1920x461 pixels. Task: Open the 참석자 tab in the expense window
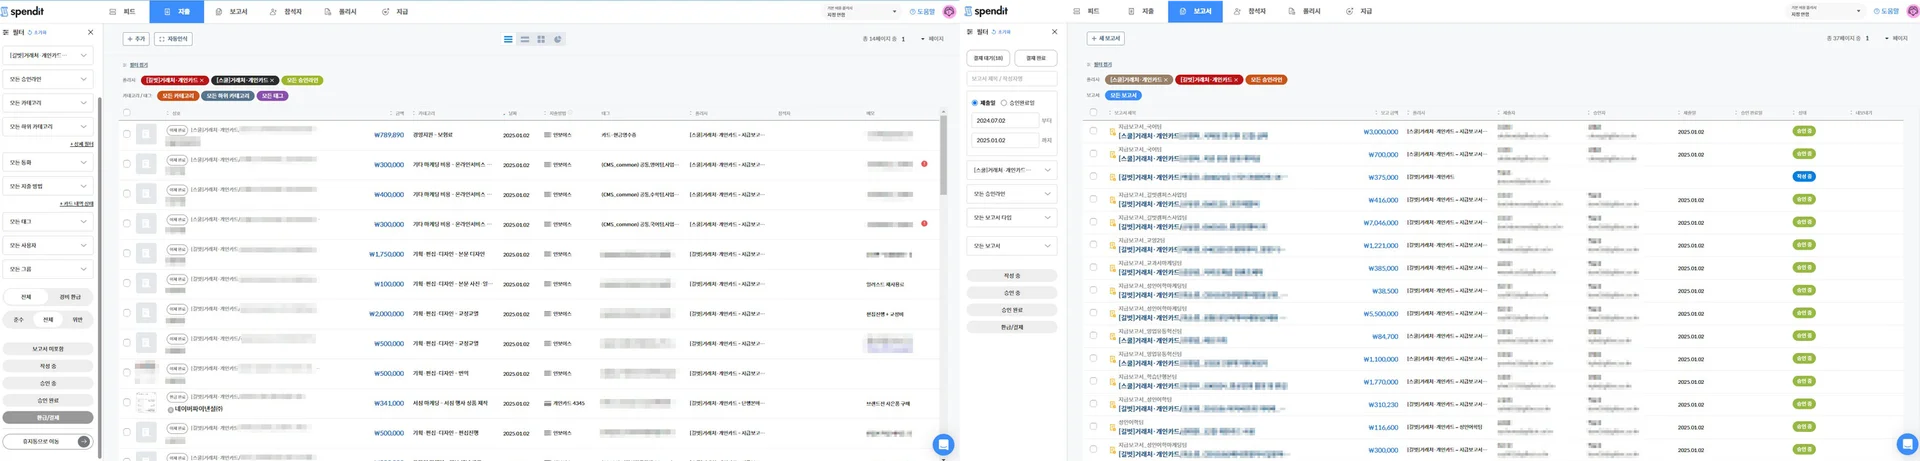coord(286,11)
